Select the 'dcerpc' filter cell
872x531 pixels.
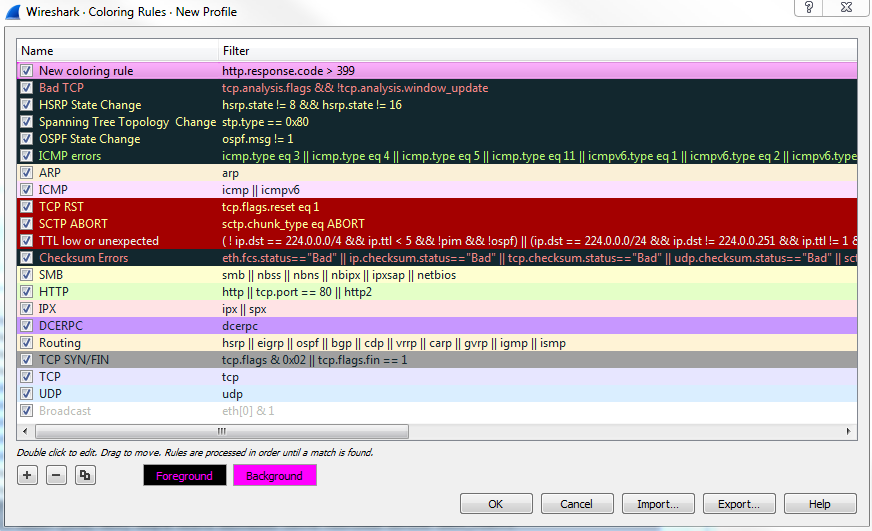(x=240, y=326)
